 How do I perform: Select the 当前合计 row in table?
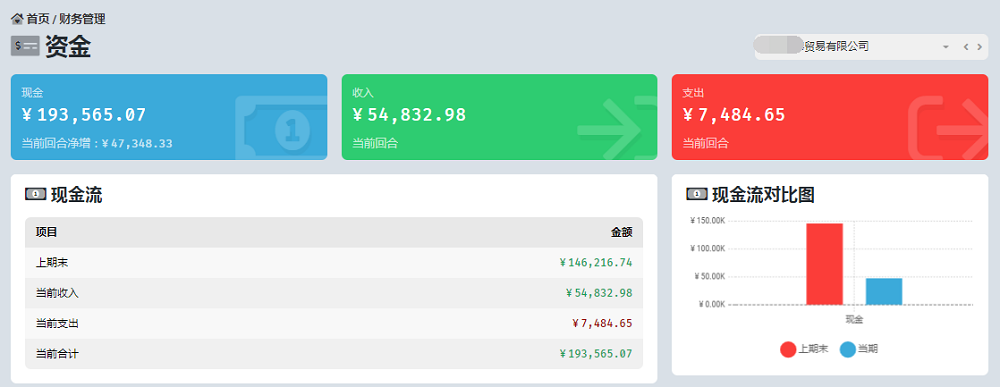coord(334,354)
